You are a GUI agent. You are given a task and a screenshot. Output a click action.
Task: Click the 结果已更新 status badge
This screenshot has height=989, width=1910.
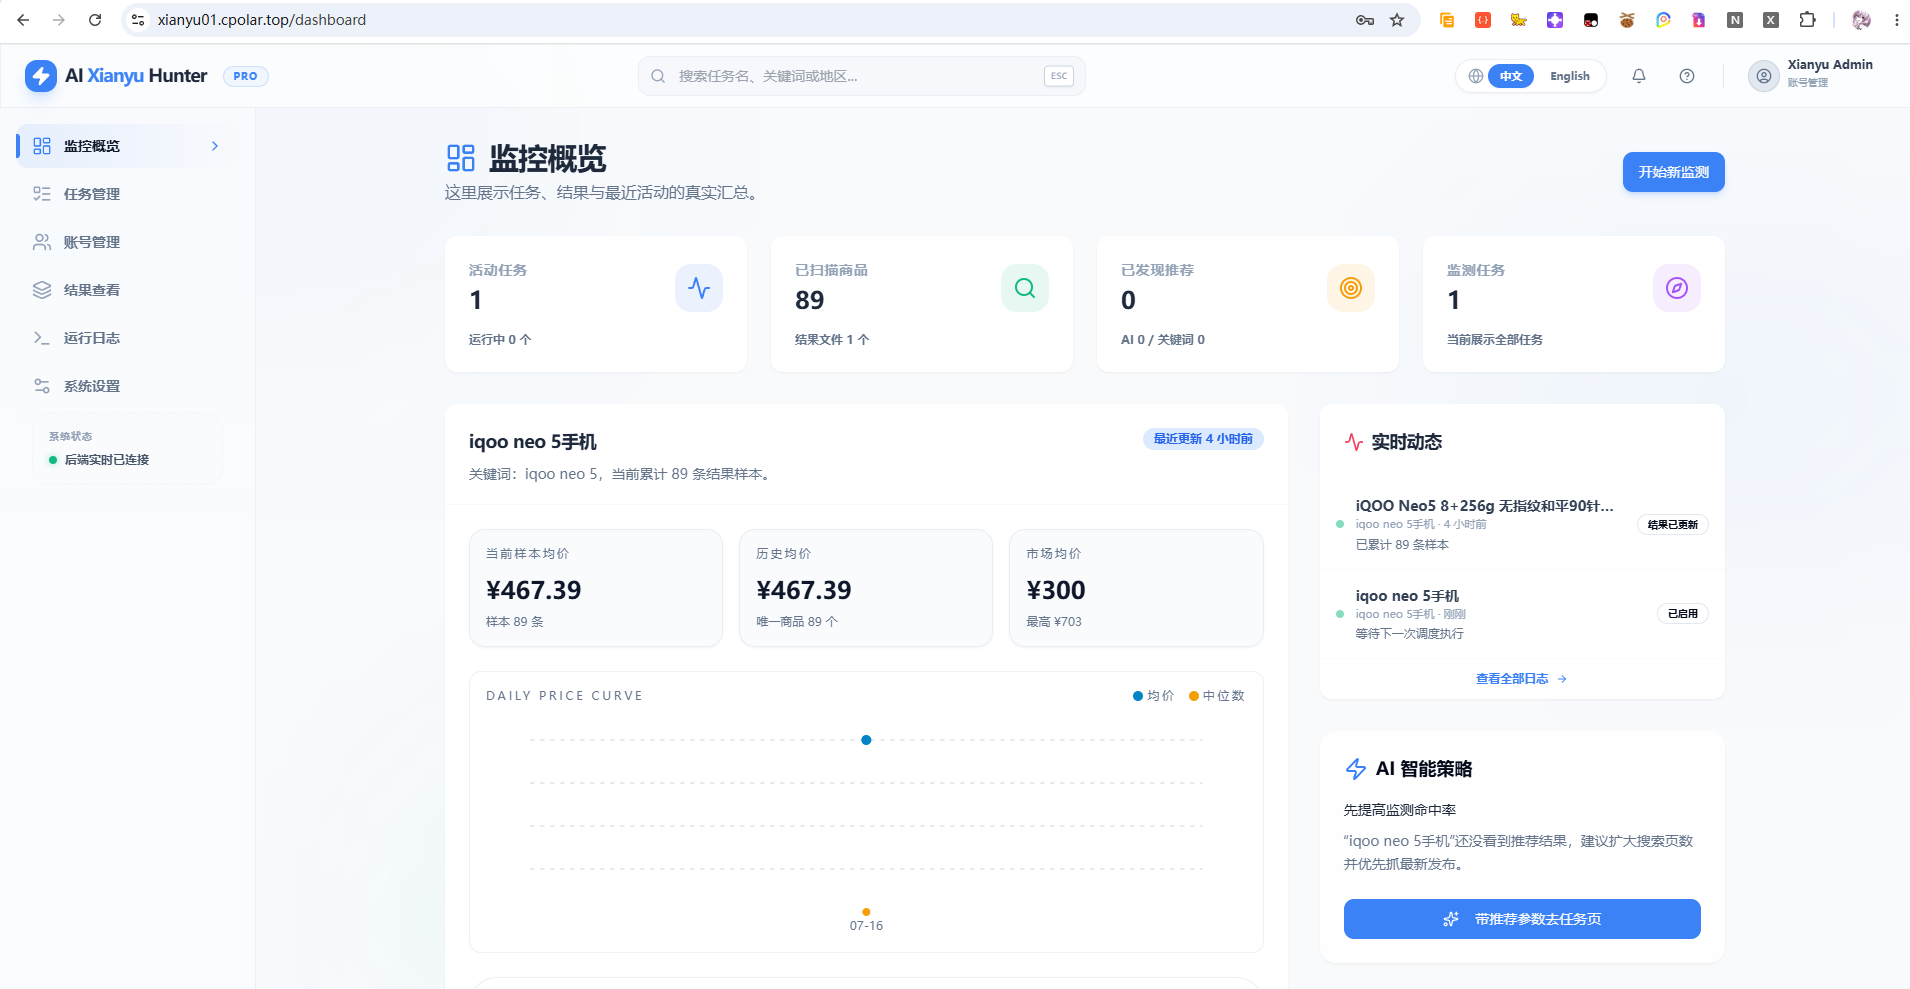coord(1672,525)
